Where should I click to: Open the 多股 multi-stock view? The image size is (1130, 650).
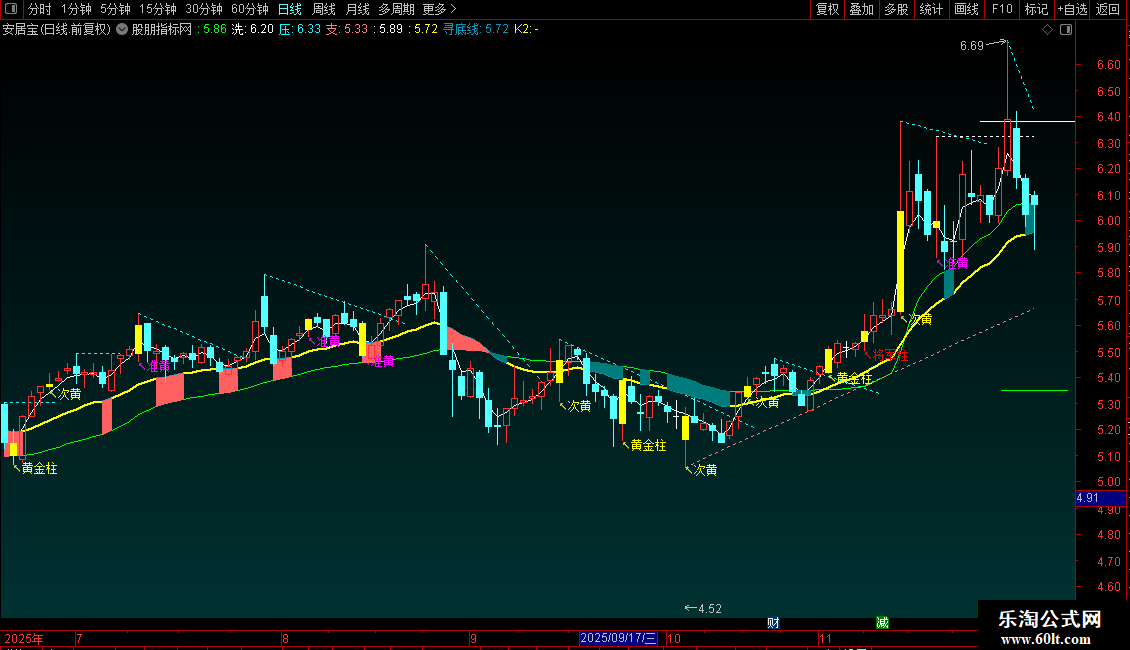coord(896,9)
